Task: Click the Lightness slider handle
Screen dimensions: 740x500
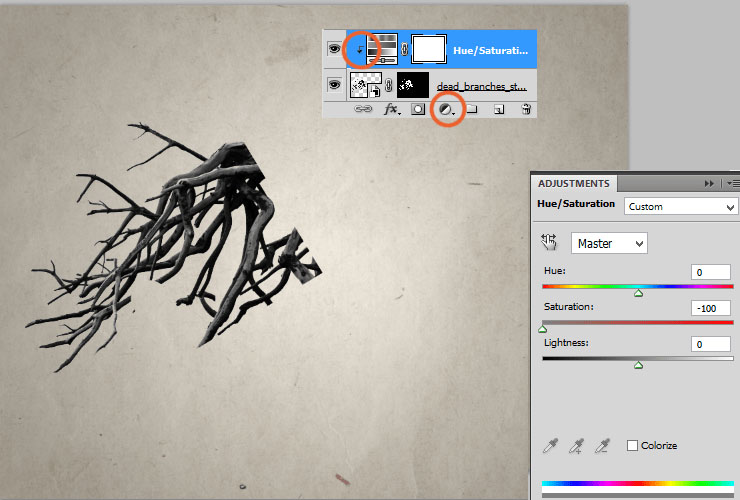Action: [639, 365]
